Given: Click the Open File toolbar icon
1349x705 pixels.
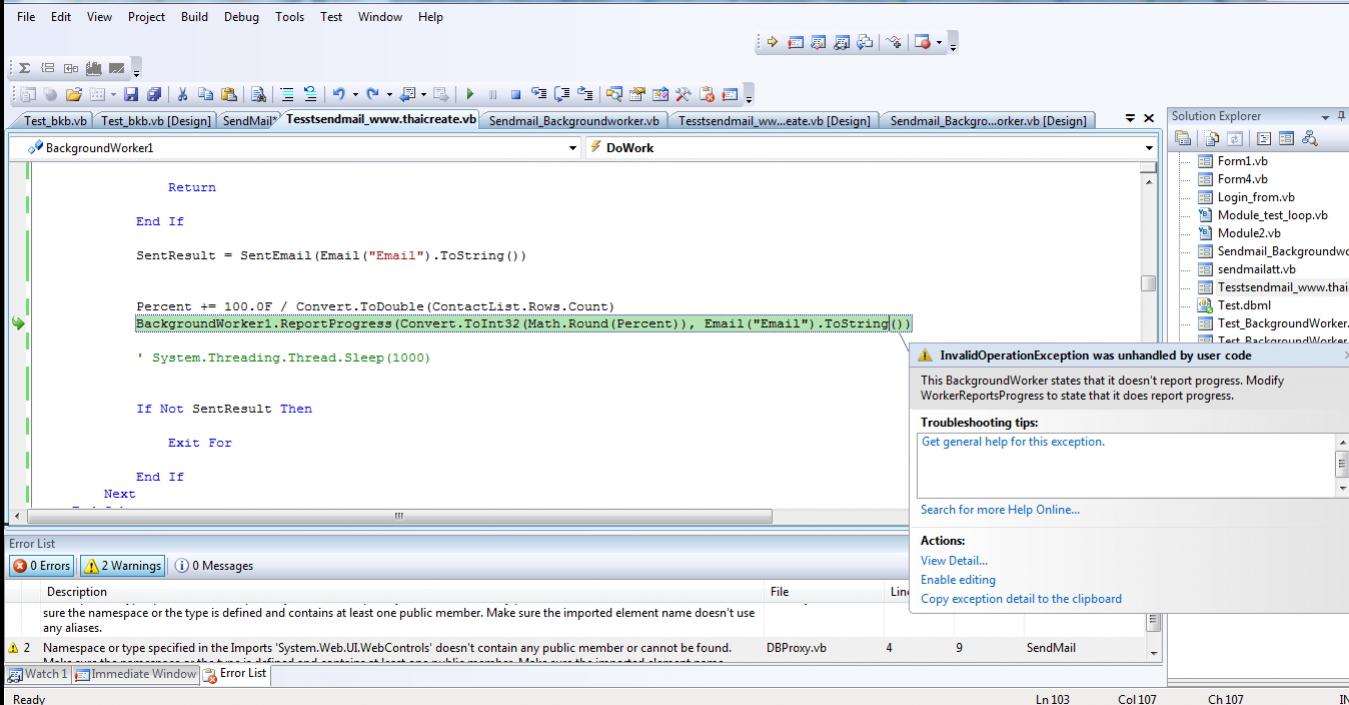Looking at the screenshot, I should 73,96.
